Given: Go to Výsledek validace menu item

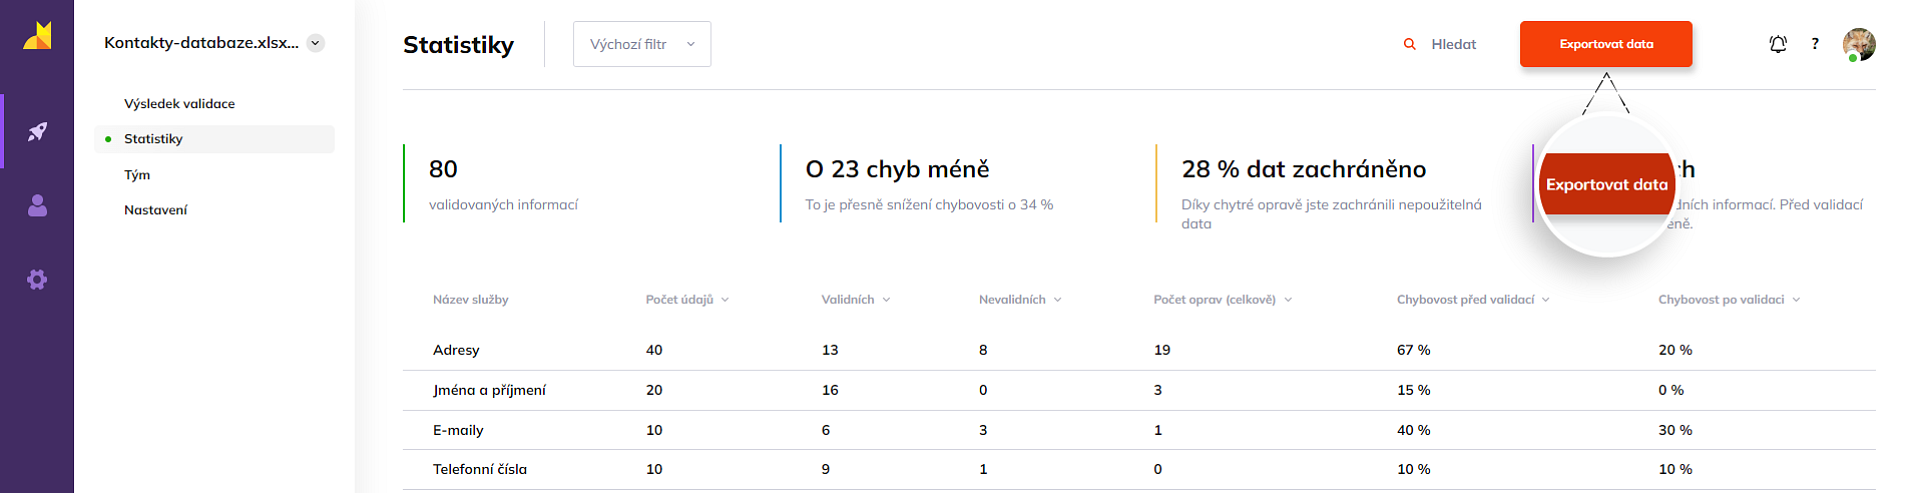Looking at the screenshot, I should 179,104.
